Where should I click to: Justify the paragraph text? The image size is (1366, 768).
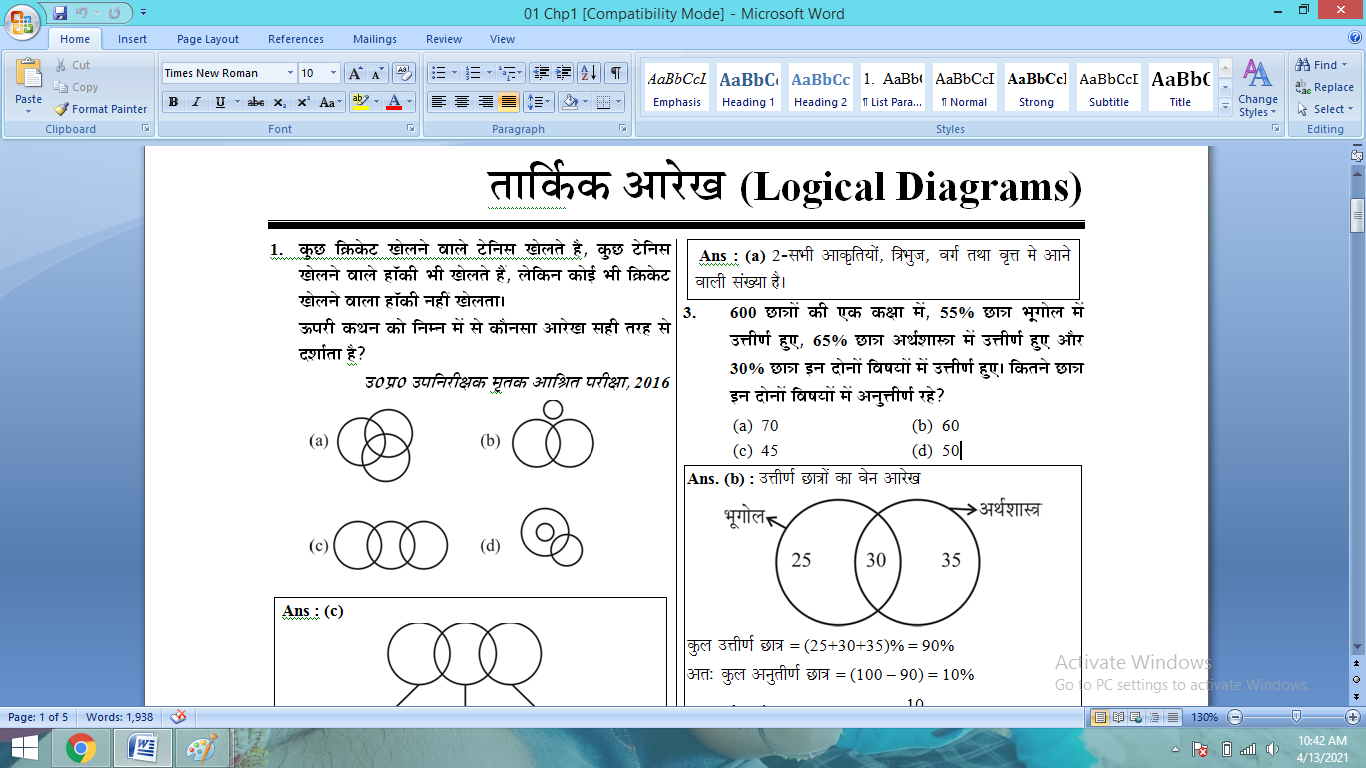[509, 102]
